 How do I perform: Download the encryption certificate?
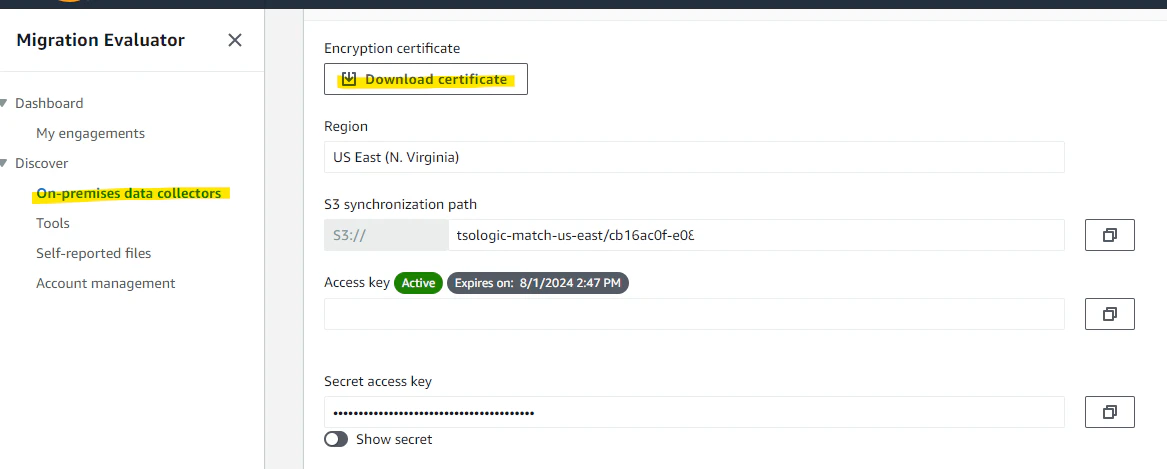426,79
